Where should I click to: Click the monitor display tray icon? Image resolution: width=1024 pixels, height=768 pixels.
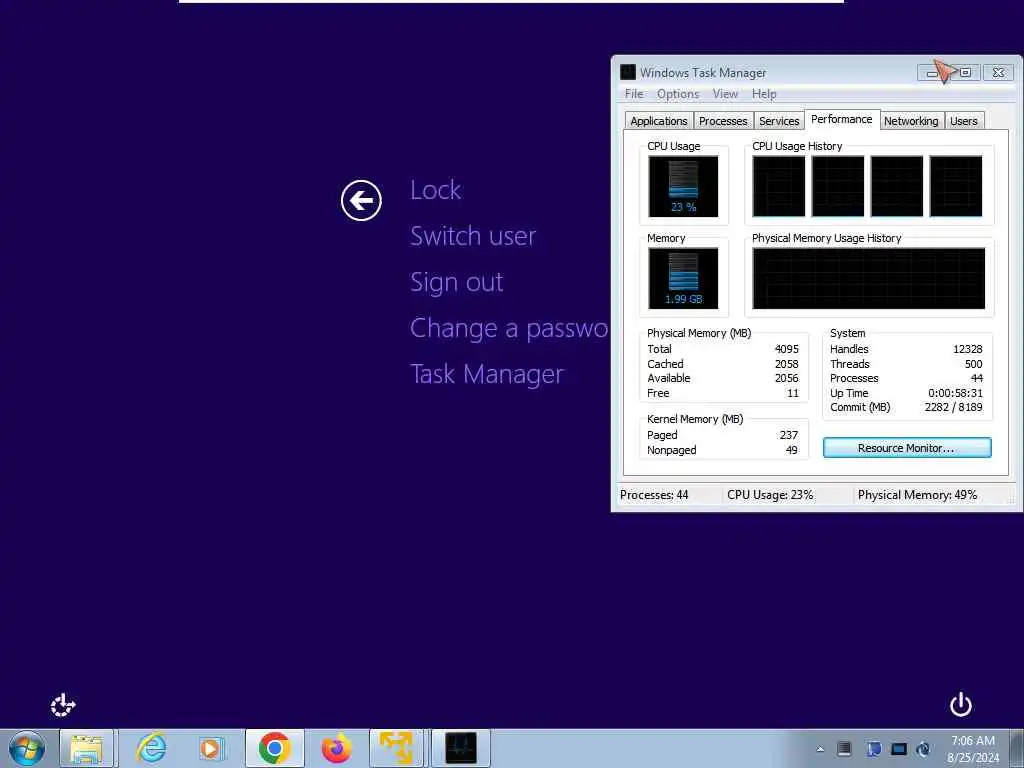tap(899, 749)
